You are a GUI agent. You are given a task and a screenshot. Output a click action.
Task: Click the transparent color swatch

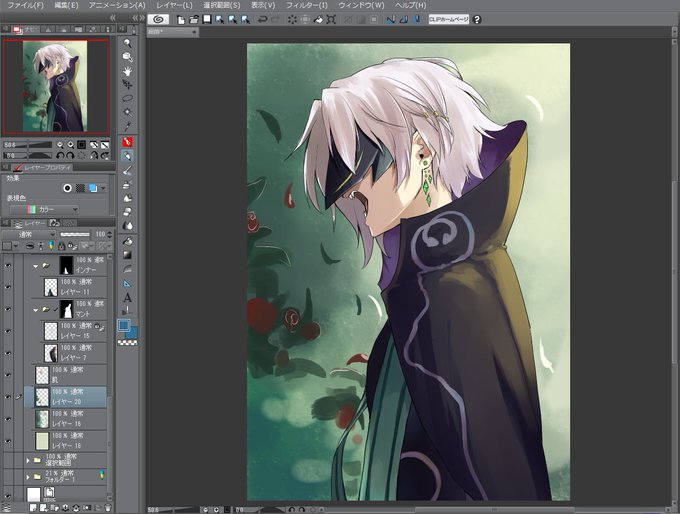(x=128, y=343)
